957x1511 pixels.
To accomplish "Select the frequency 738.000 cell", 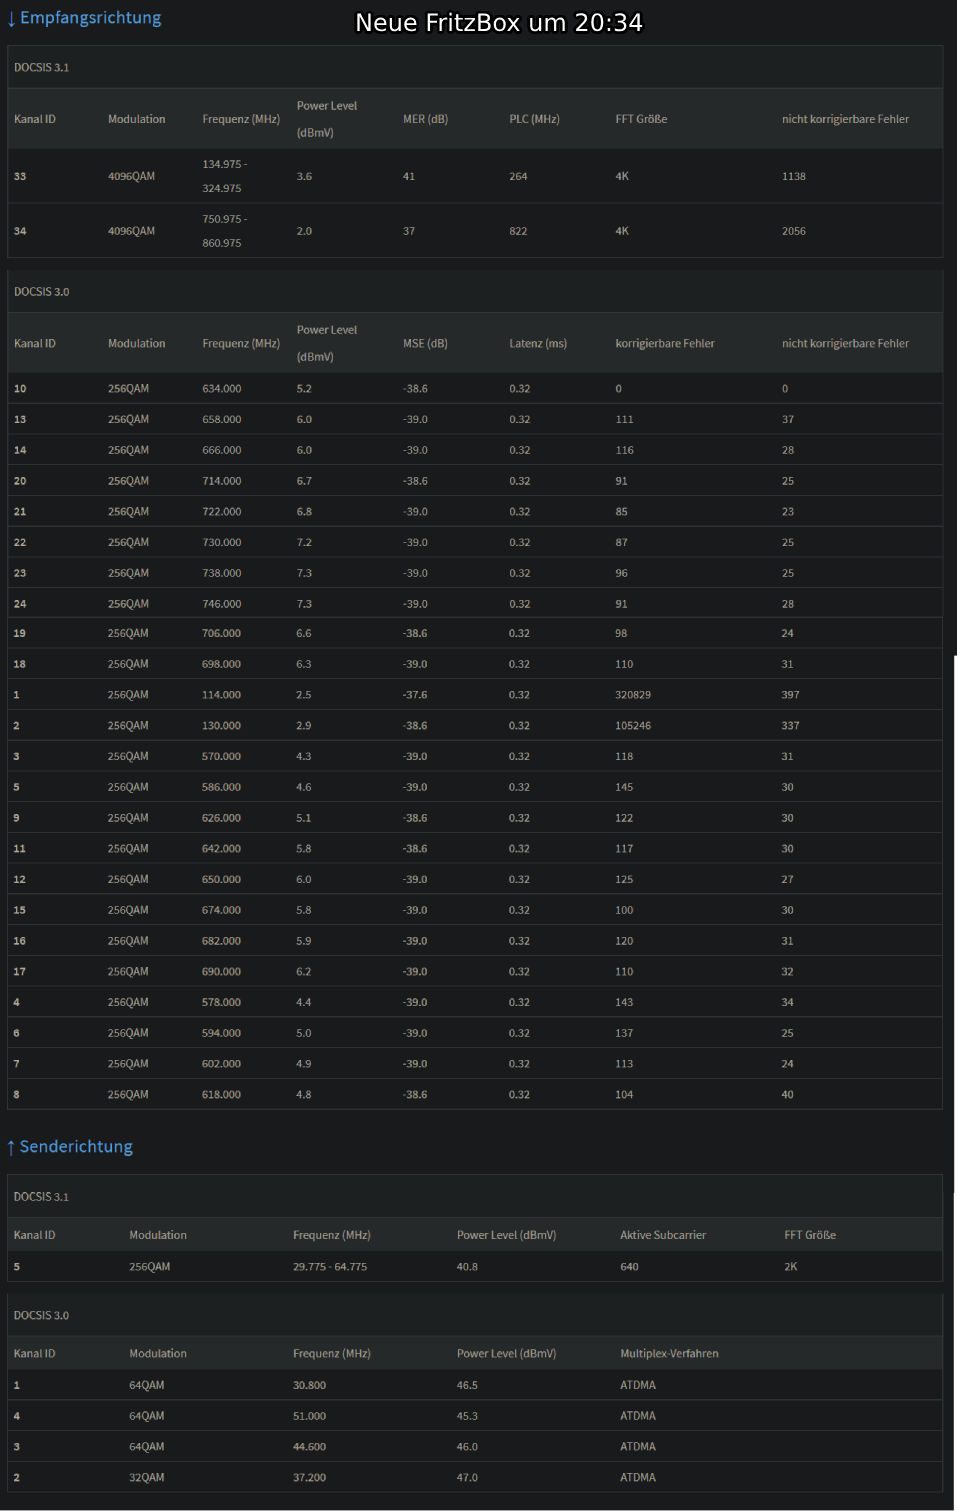I will [x=222, y=574].
